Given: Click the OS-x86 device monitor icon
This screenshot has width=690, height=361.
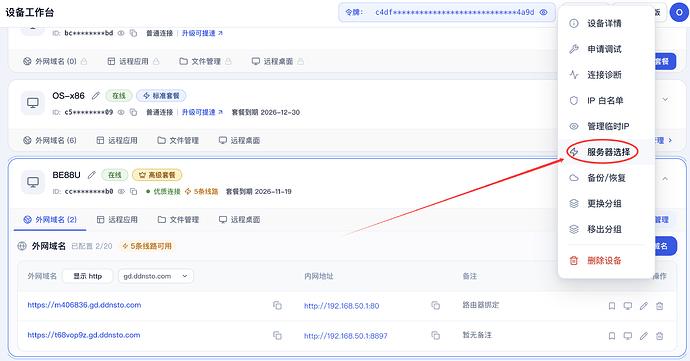Looking at the screenshot, I should pyautogui.click(x=33, y=103).
